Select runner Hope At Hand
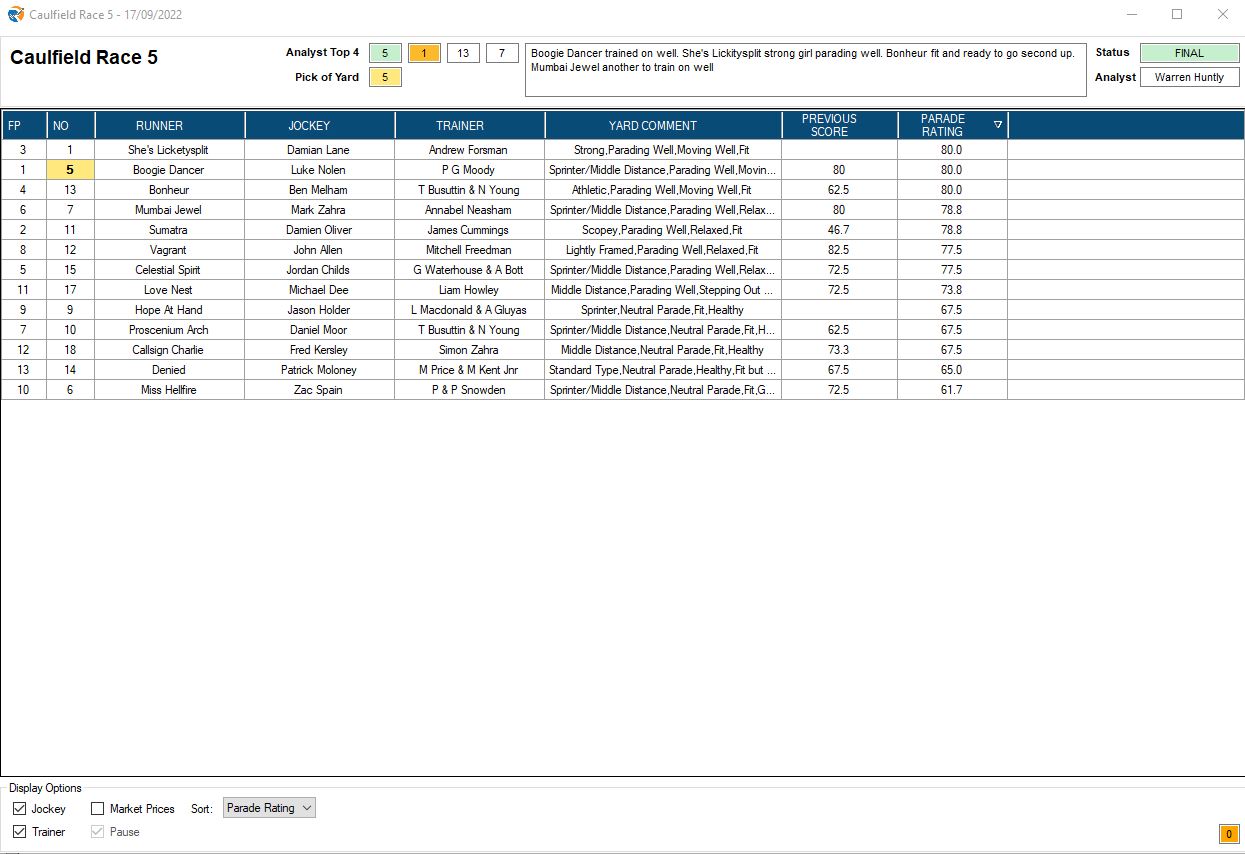1245x854 pixels. [169, 310]
